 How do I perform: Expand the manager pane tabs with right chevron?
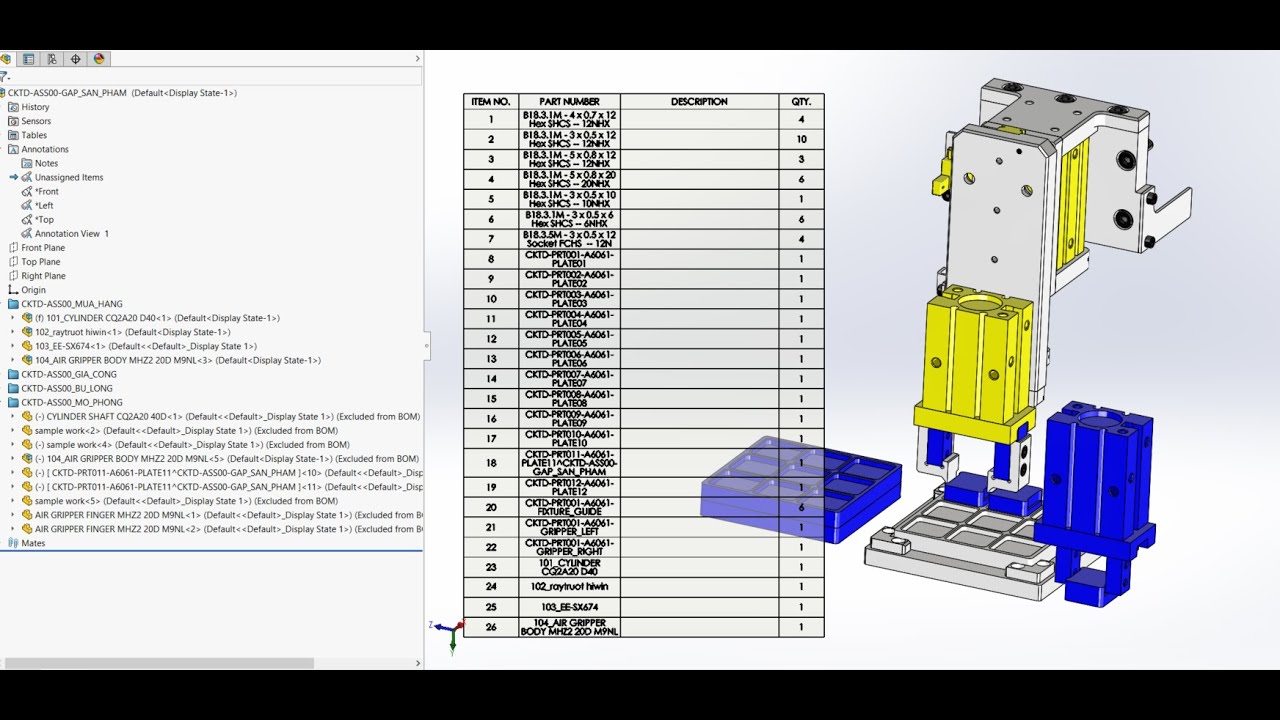(417, 59)
